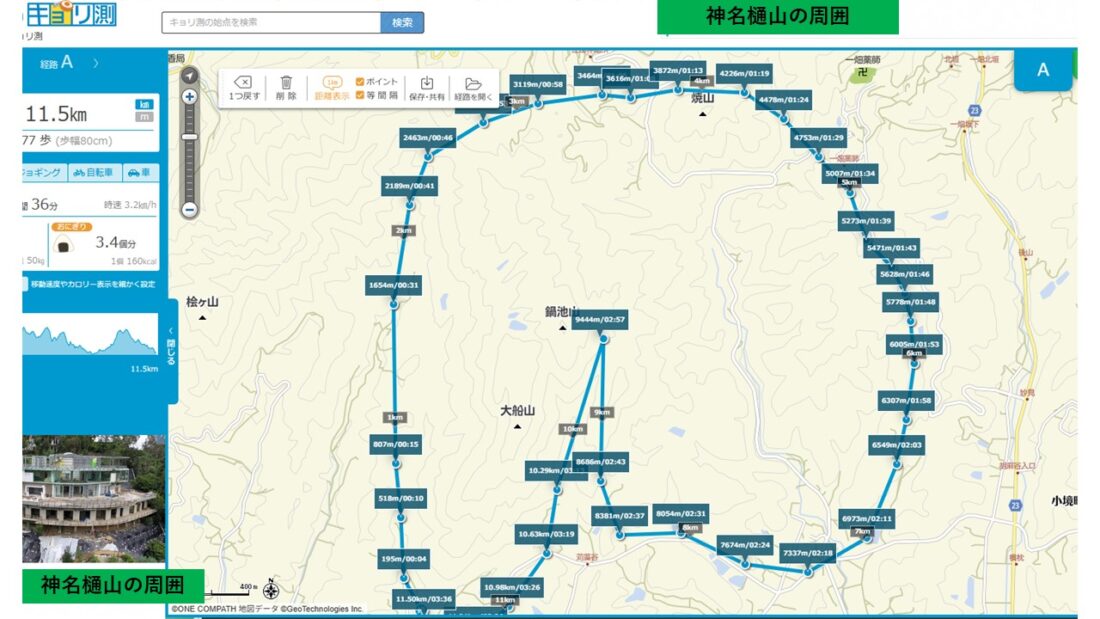Image resolution: width=1100 pixels, height=619 pixels.
Task: Expand the 経路 A chevron arrow
Action: click(x=95, y=63)
